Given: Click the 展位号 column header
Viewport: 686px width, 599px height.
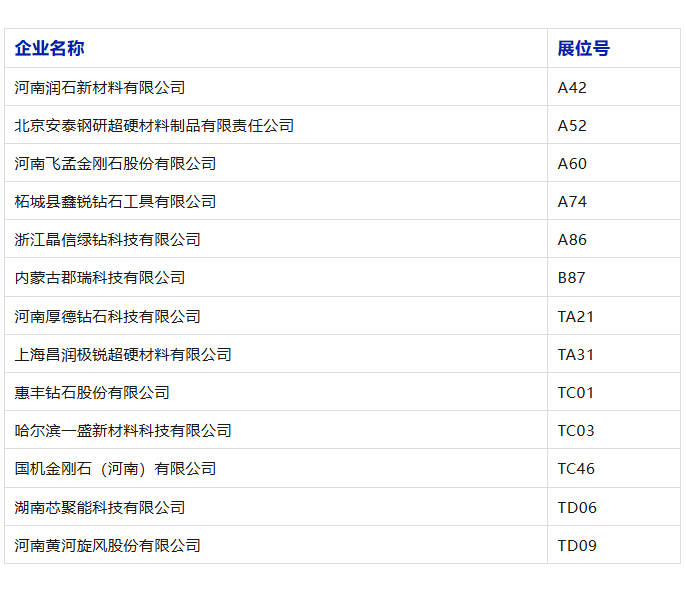Looking at the screenshot, I should point(584,48).
